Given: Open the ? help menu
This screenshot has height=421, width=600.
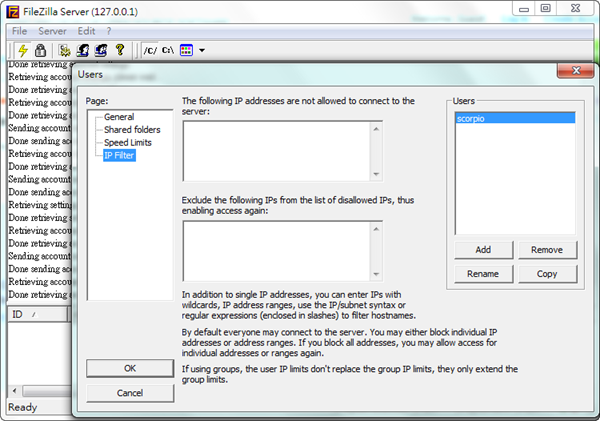Looking at the screenshot, I should pyautogui.click(x=109, y=31).
